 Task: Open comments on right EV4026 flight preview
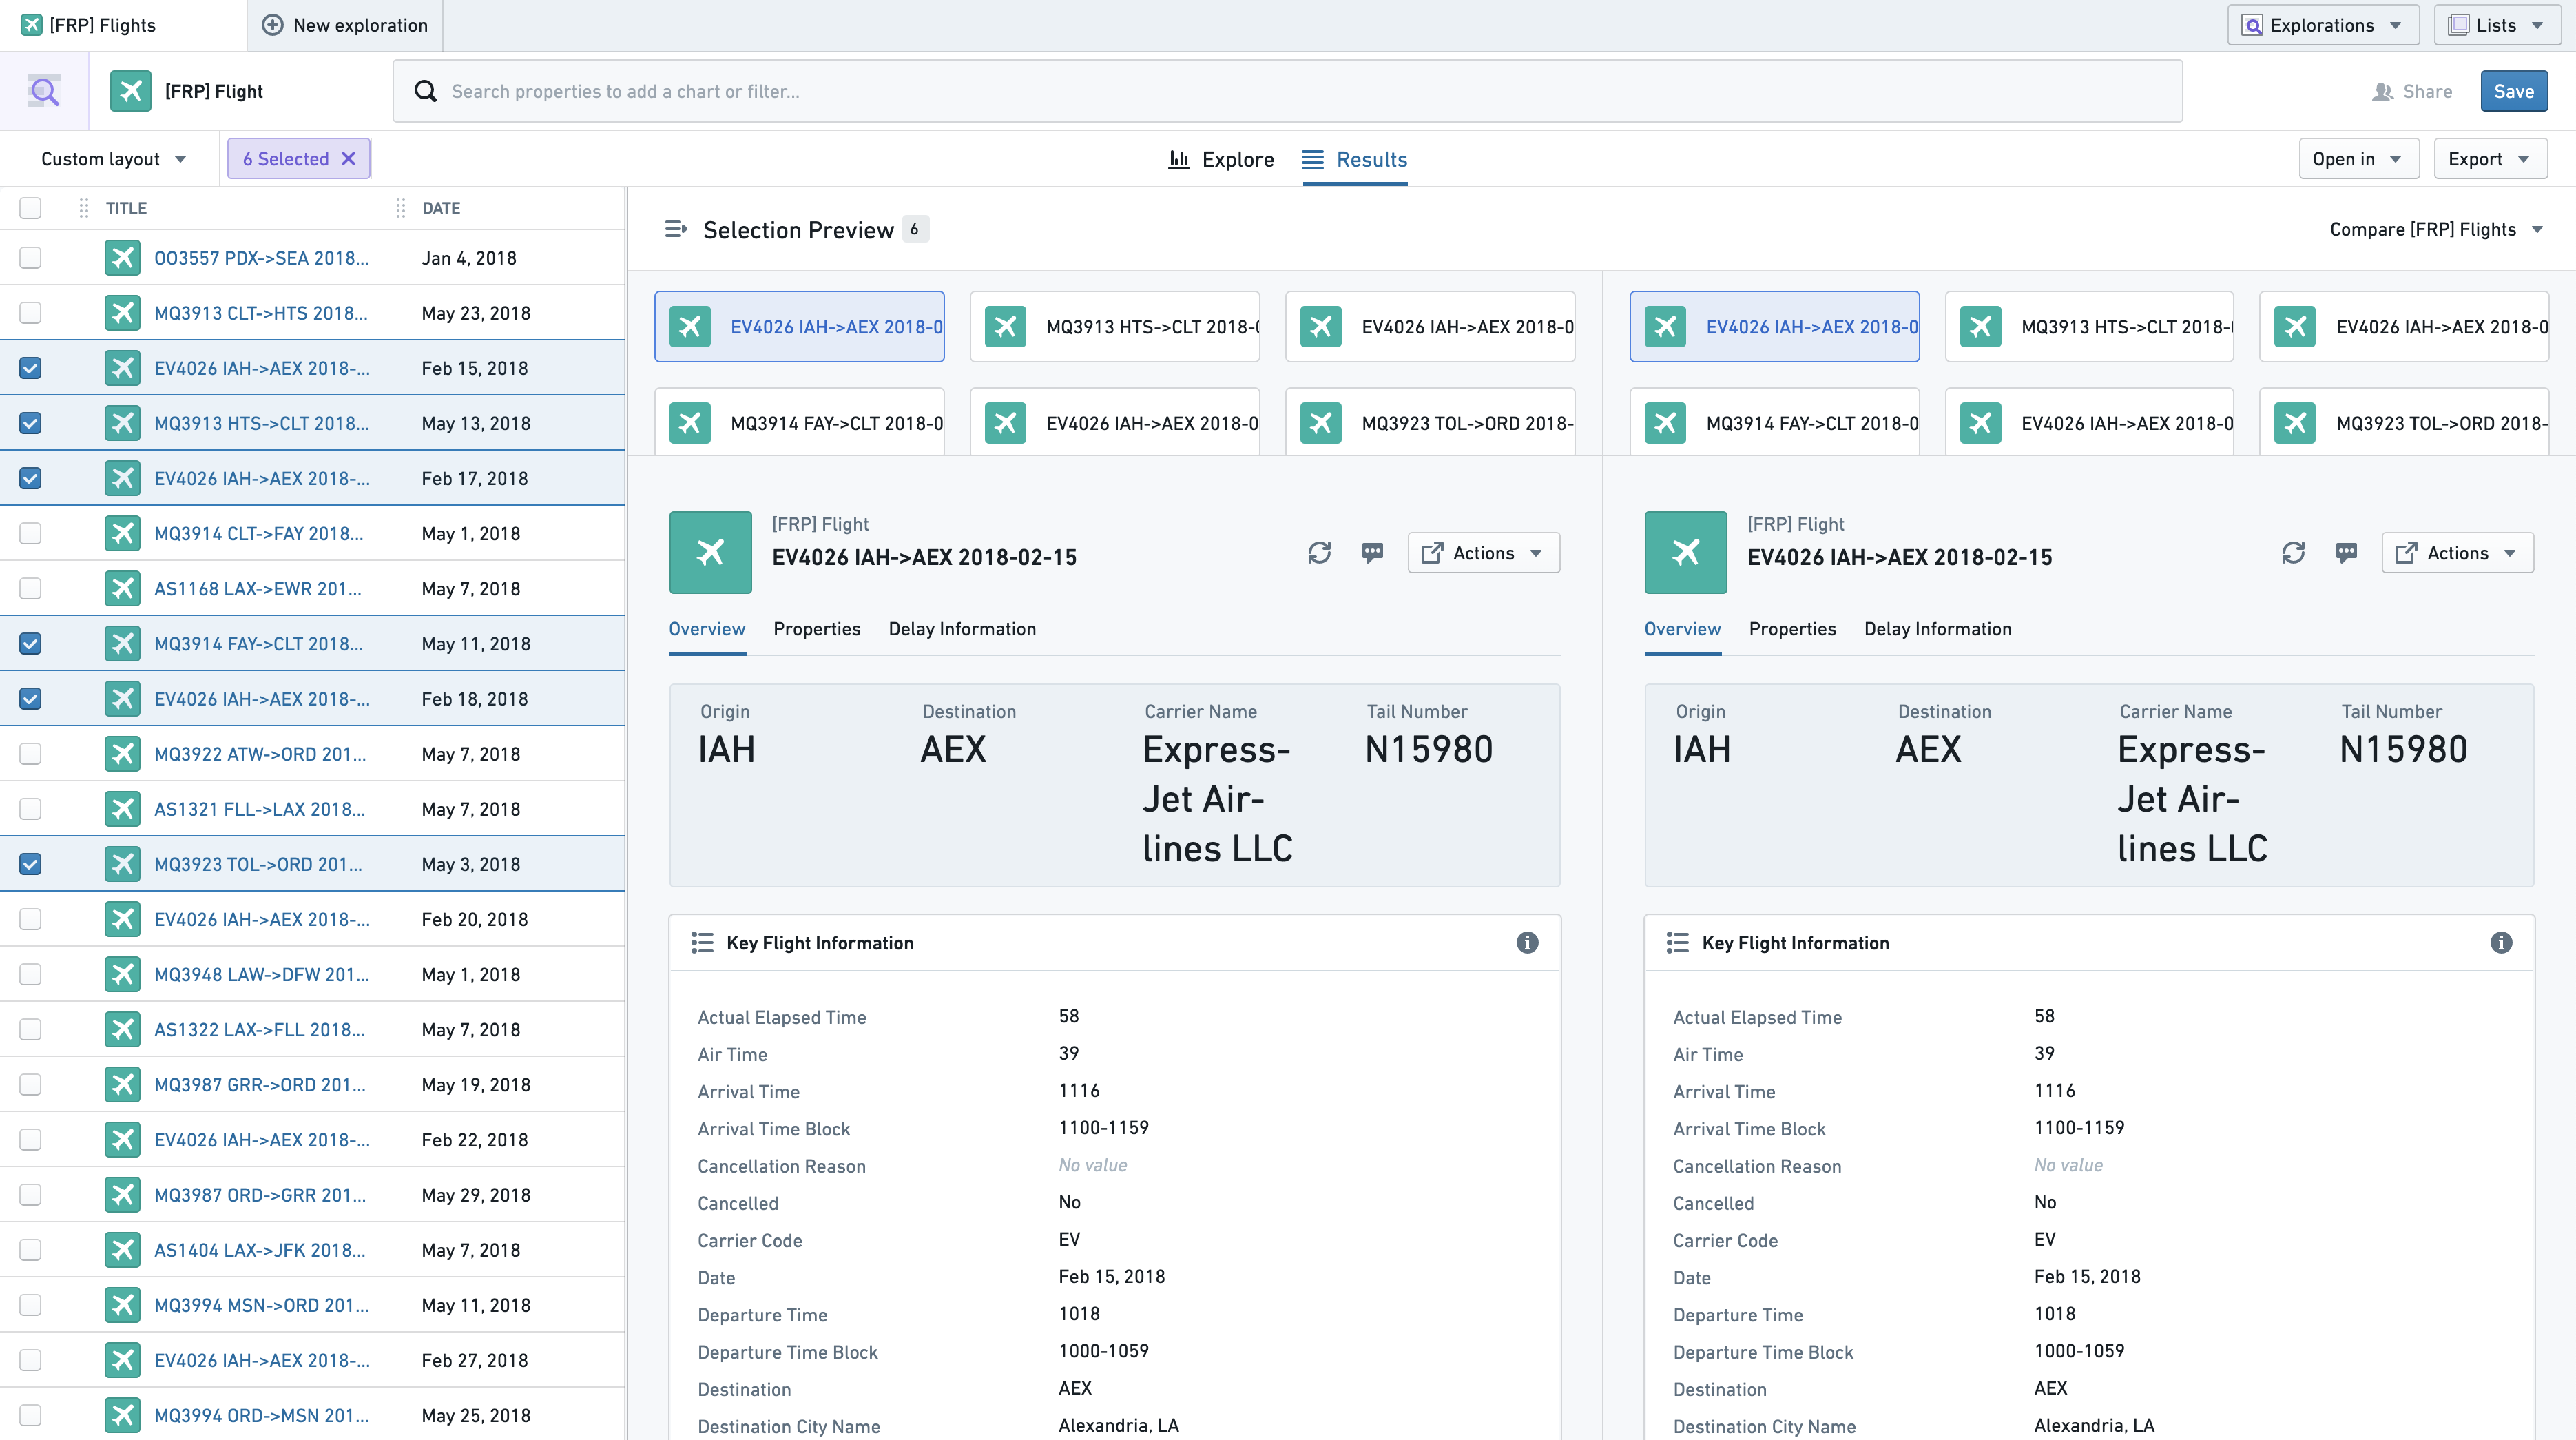2346,553
